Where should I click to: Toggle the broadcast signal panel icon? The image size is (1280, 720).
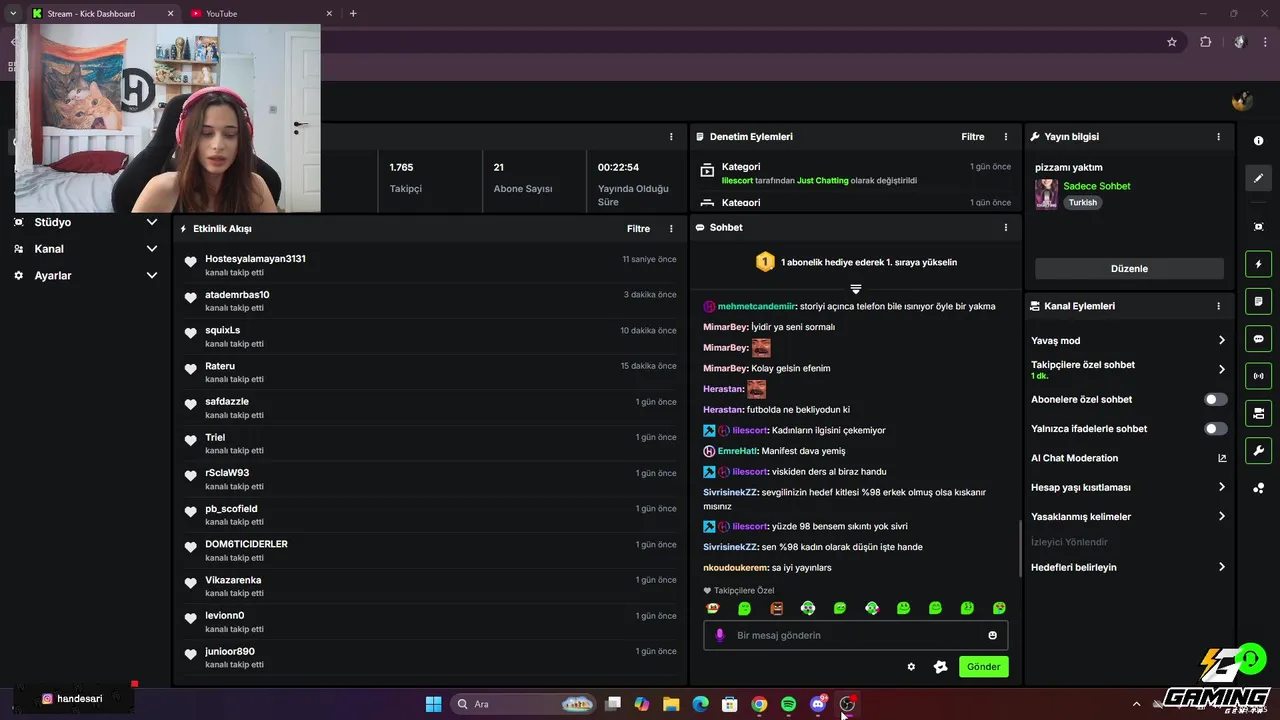point(1258,376)
